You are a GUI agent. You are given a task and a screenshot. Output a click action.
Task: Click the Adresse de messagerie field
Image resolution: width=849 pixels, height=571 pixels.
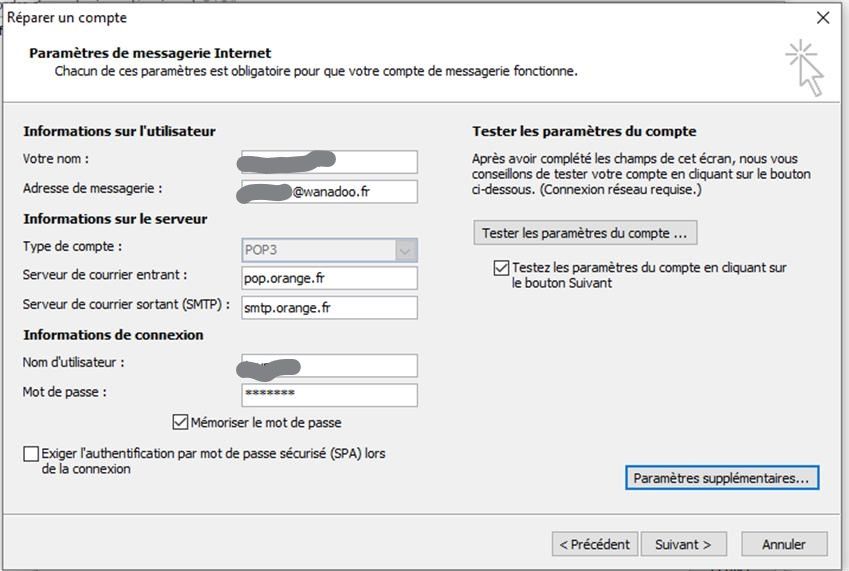tap(329, 191)
